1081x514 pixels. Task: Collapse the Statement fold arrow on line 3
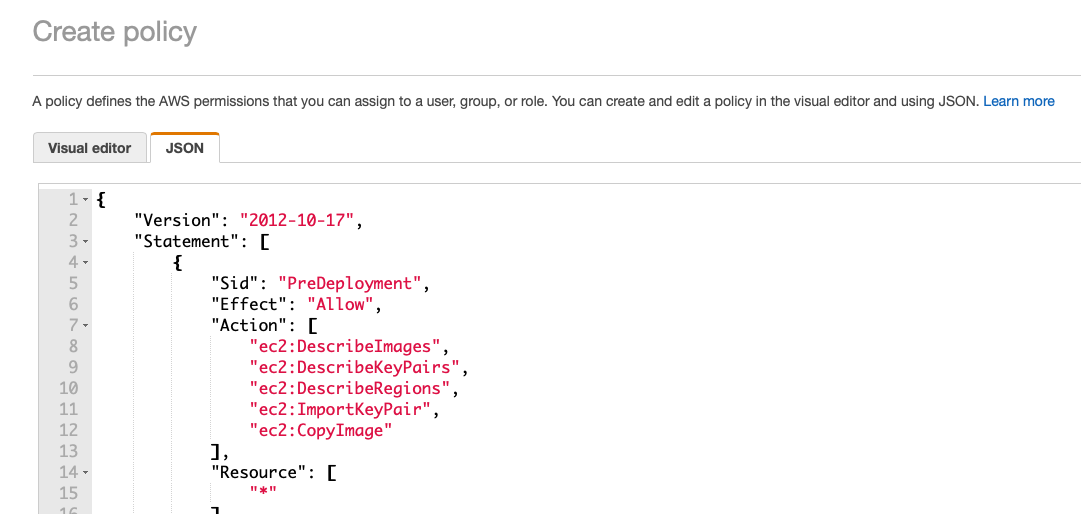pos(85,242)
